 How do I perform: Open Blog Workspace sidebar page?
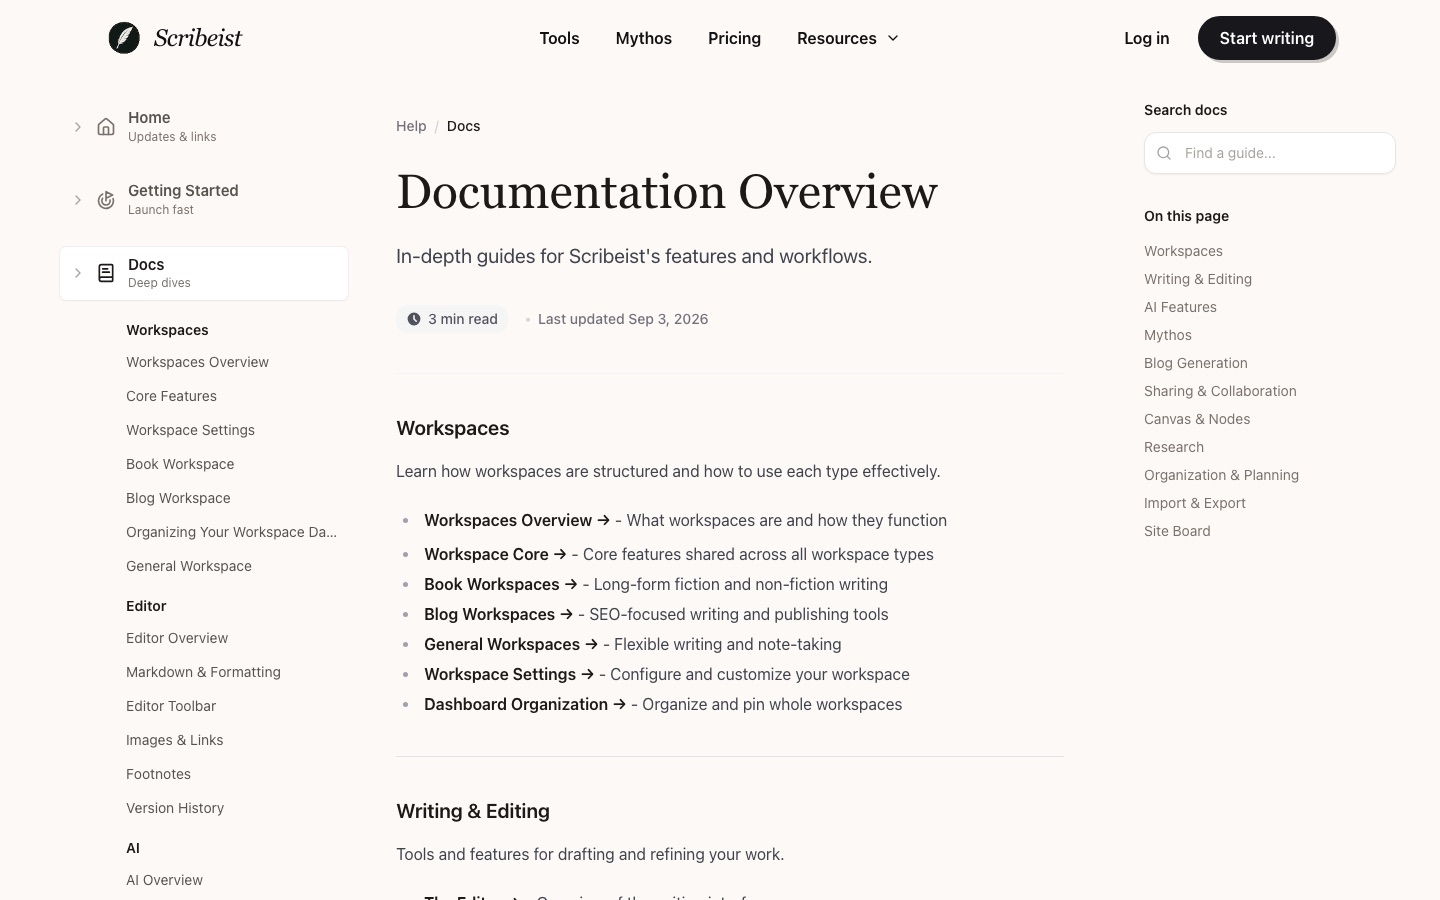[178, 498]
